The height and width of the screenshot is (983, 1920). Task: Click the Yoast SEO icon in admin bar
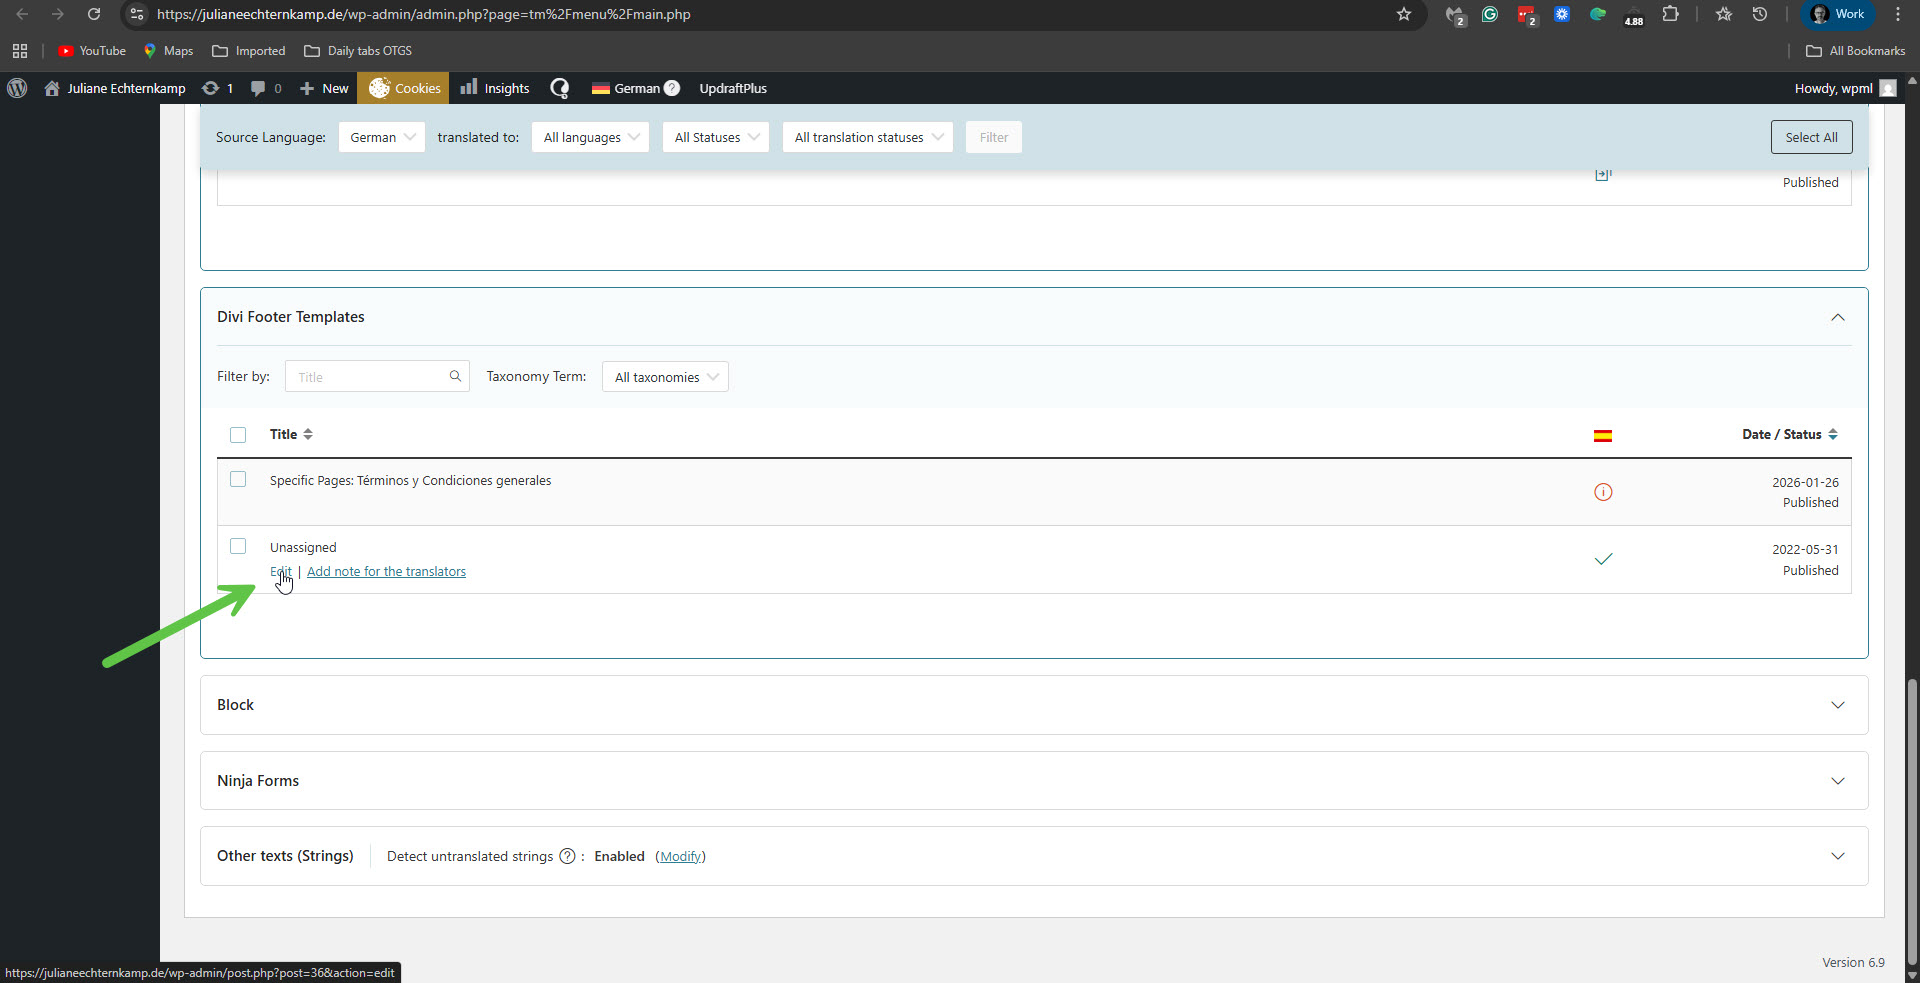click(x=560, y=88)
